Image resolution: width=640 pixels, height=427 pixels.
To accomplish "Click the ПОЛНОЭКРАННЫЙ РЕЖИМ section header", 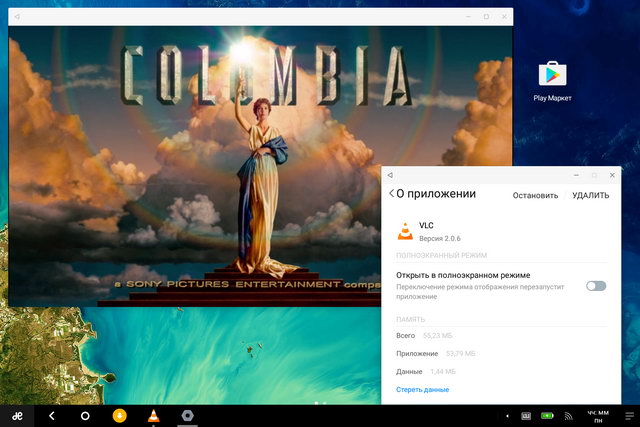I will tap(441, 256).
